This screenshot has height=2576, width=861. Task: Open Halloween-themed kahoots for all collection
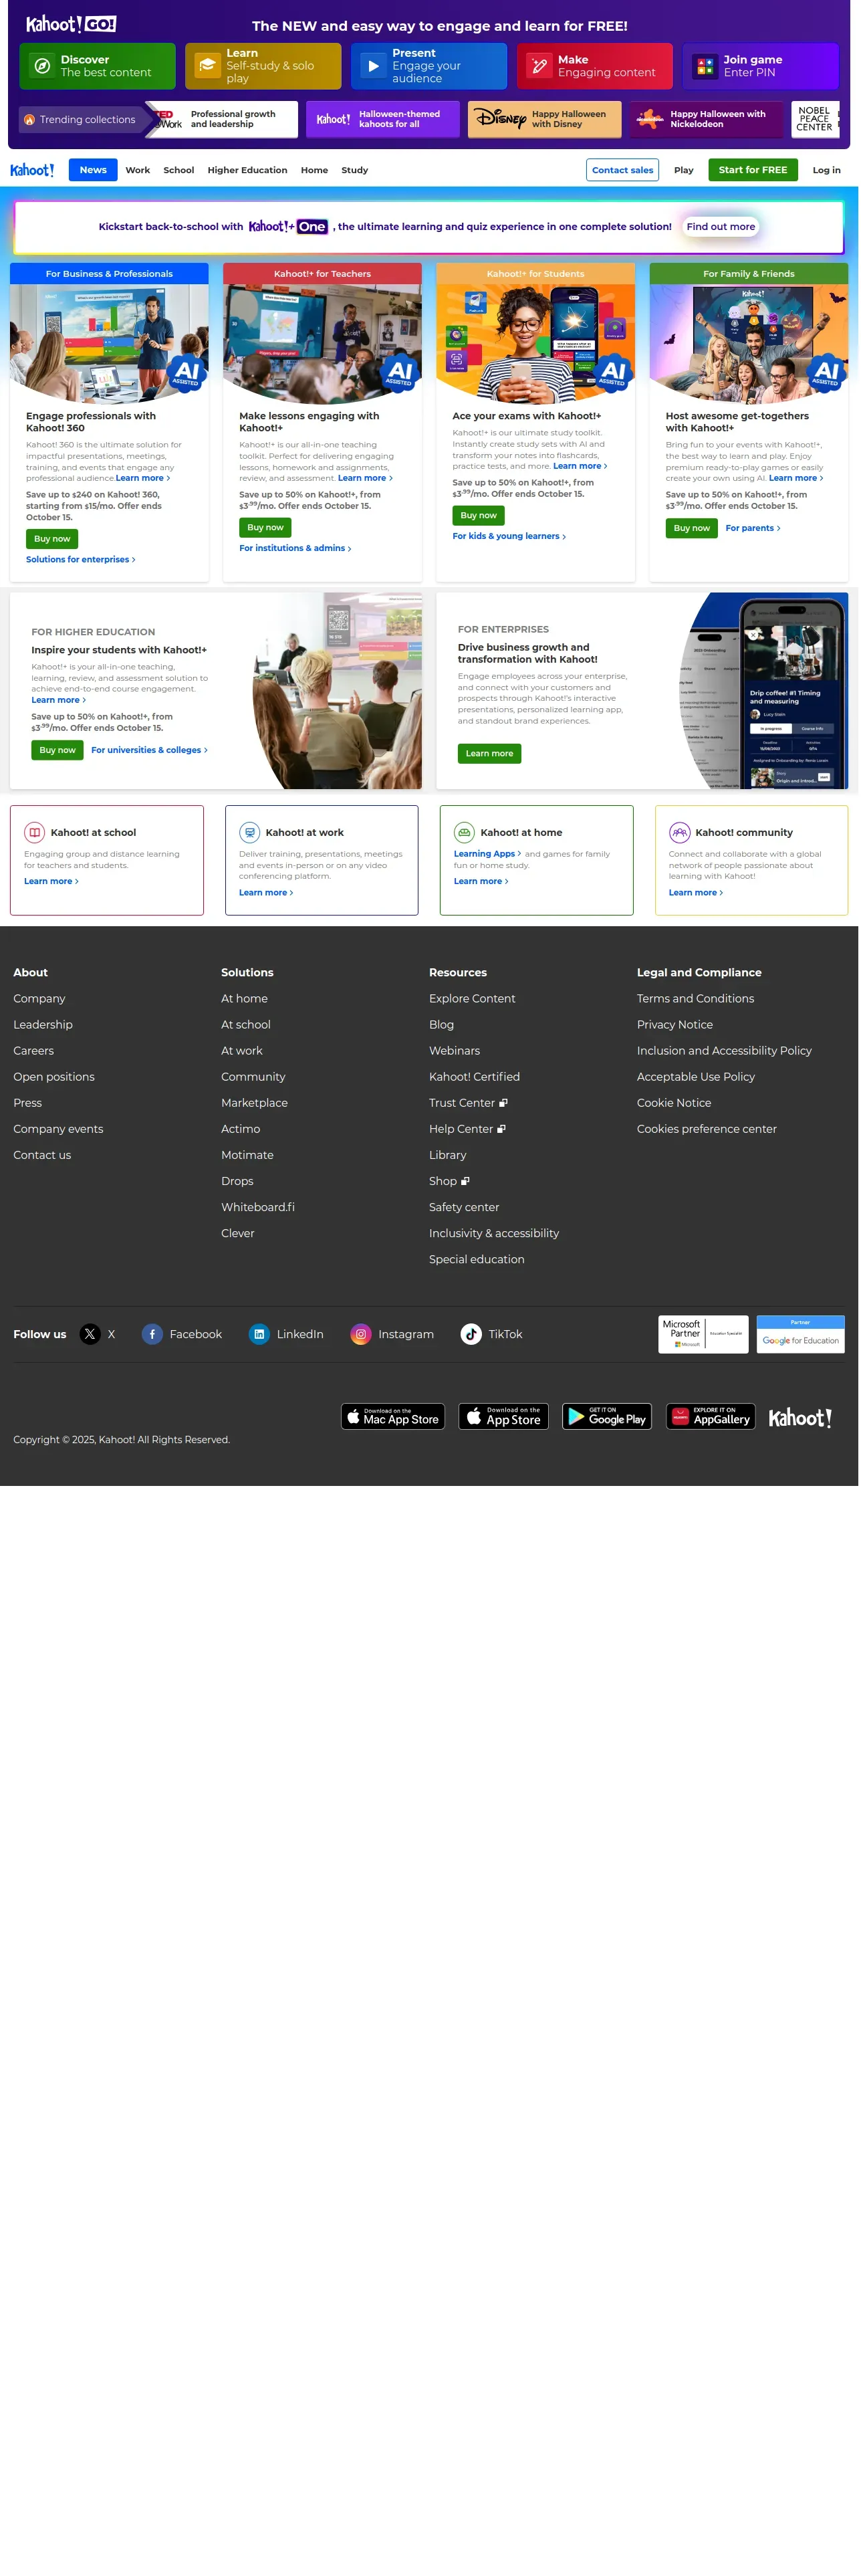coord(382,119)
